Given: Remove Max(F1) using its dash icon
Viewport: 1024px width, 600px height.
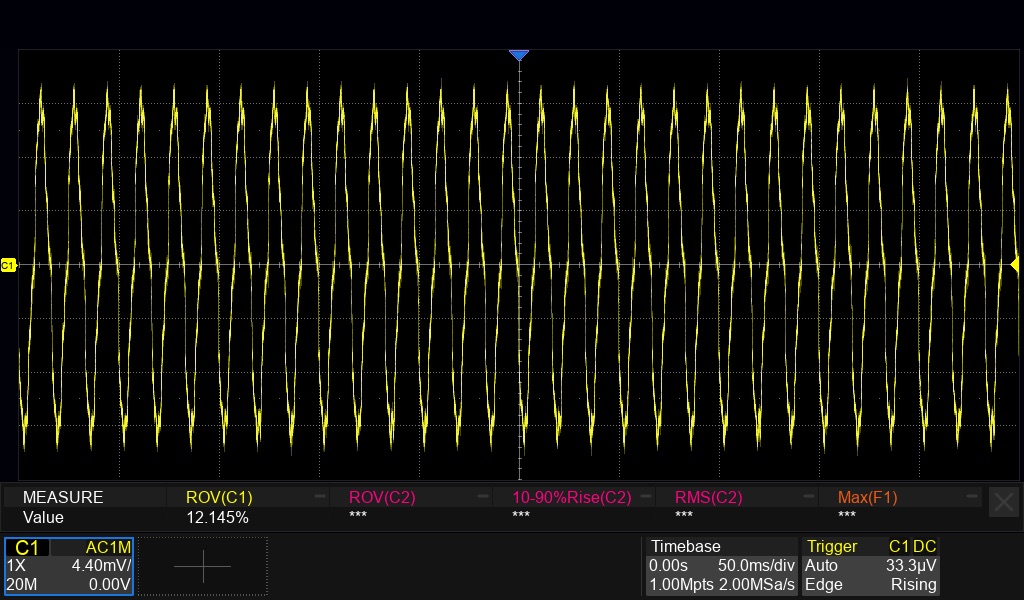Looking at the screenshot, I should tap(972, 497).
